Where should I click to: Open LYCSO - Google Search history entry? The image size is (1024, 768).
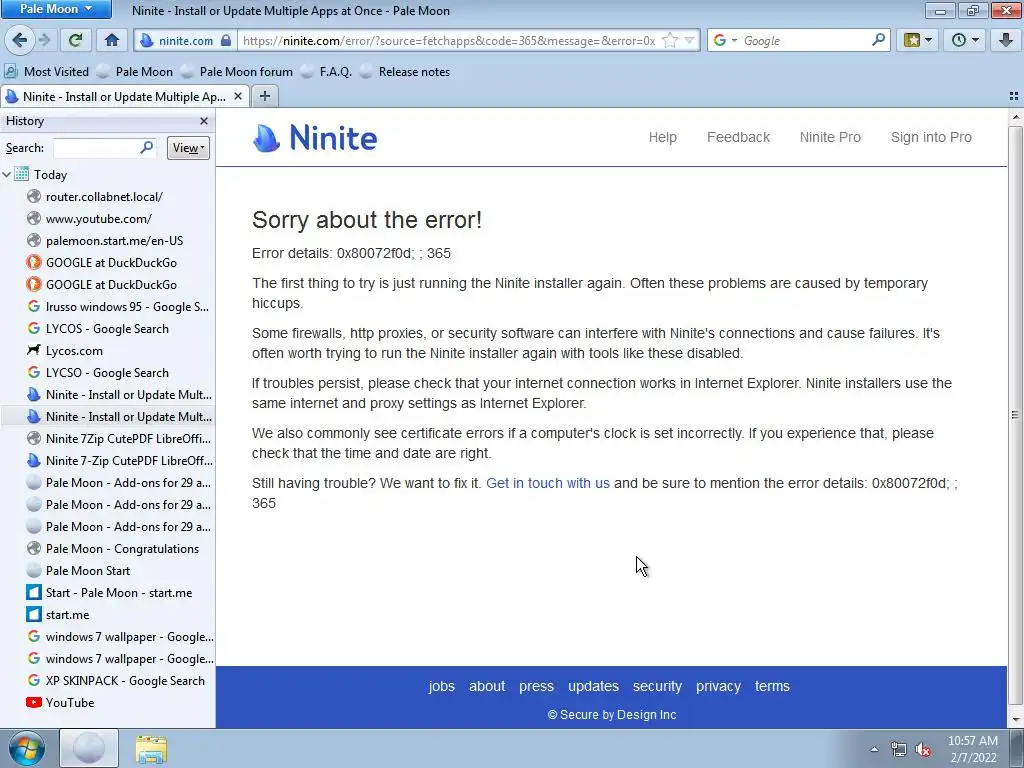(x=107, y=373)
